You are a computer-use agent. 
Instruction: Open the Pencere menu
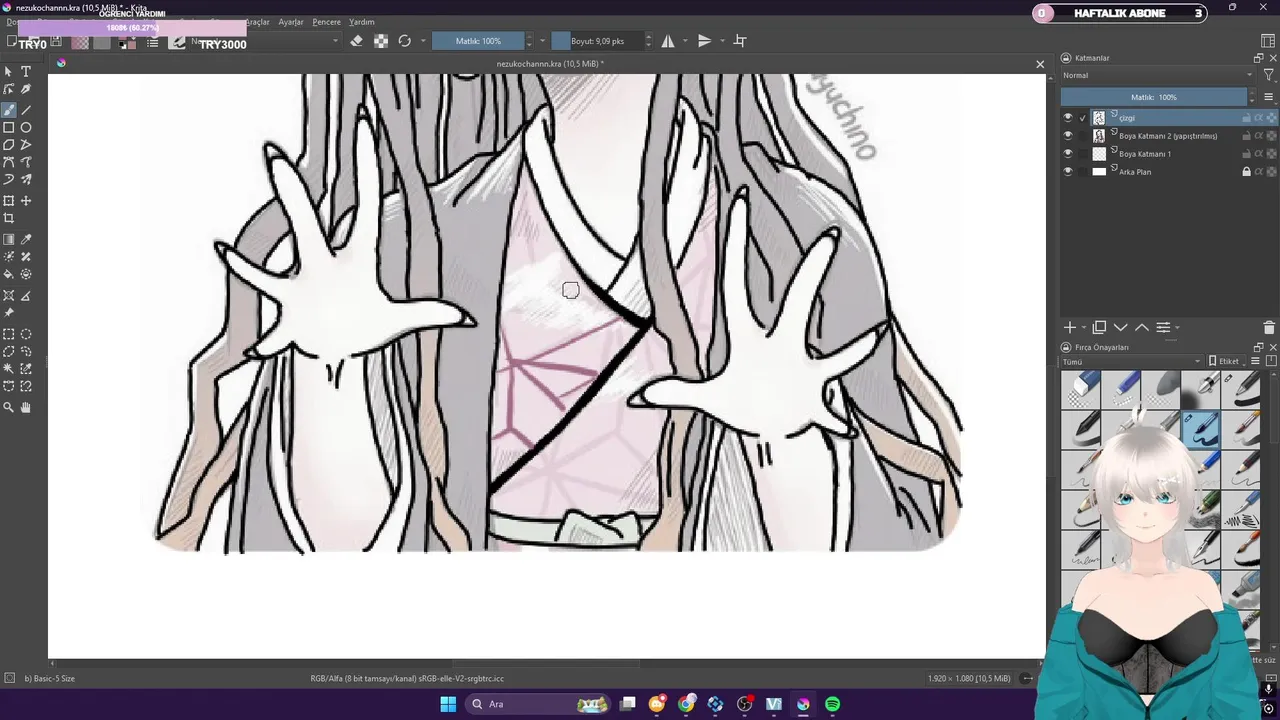click(x=327, y=22)
